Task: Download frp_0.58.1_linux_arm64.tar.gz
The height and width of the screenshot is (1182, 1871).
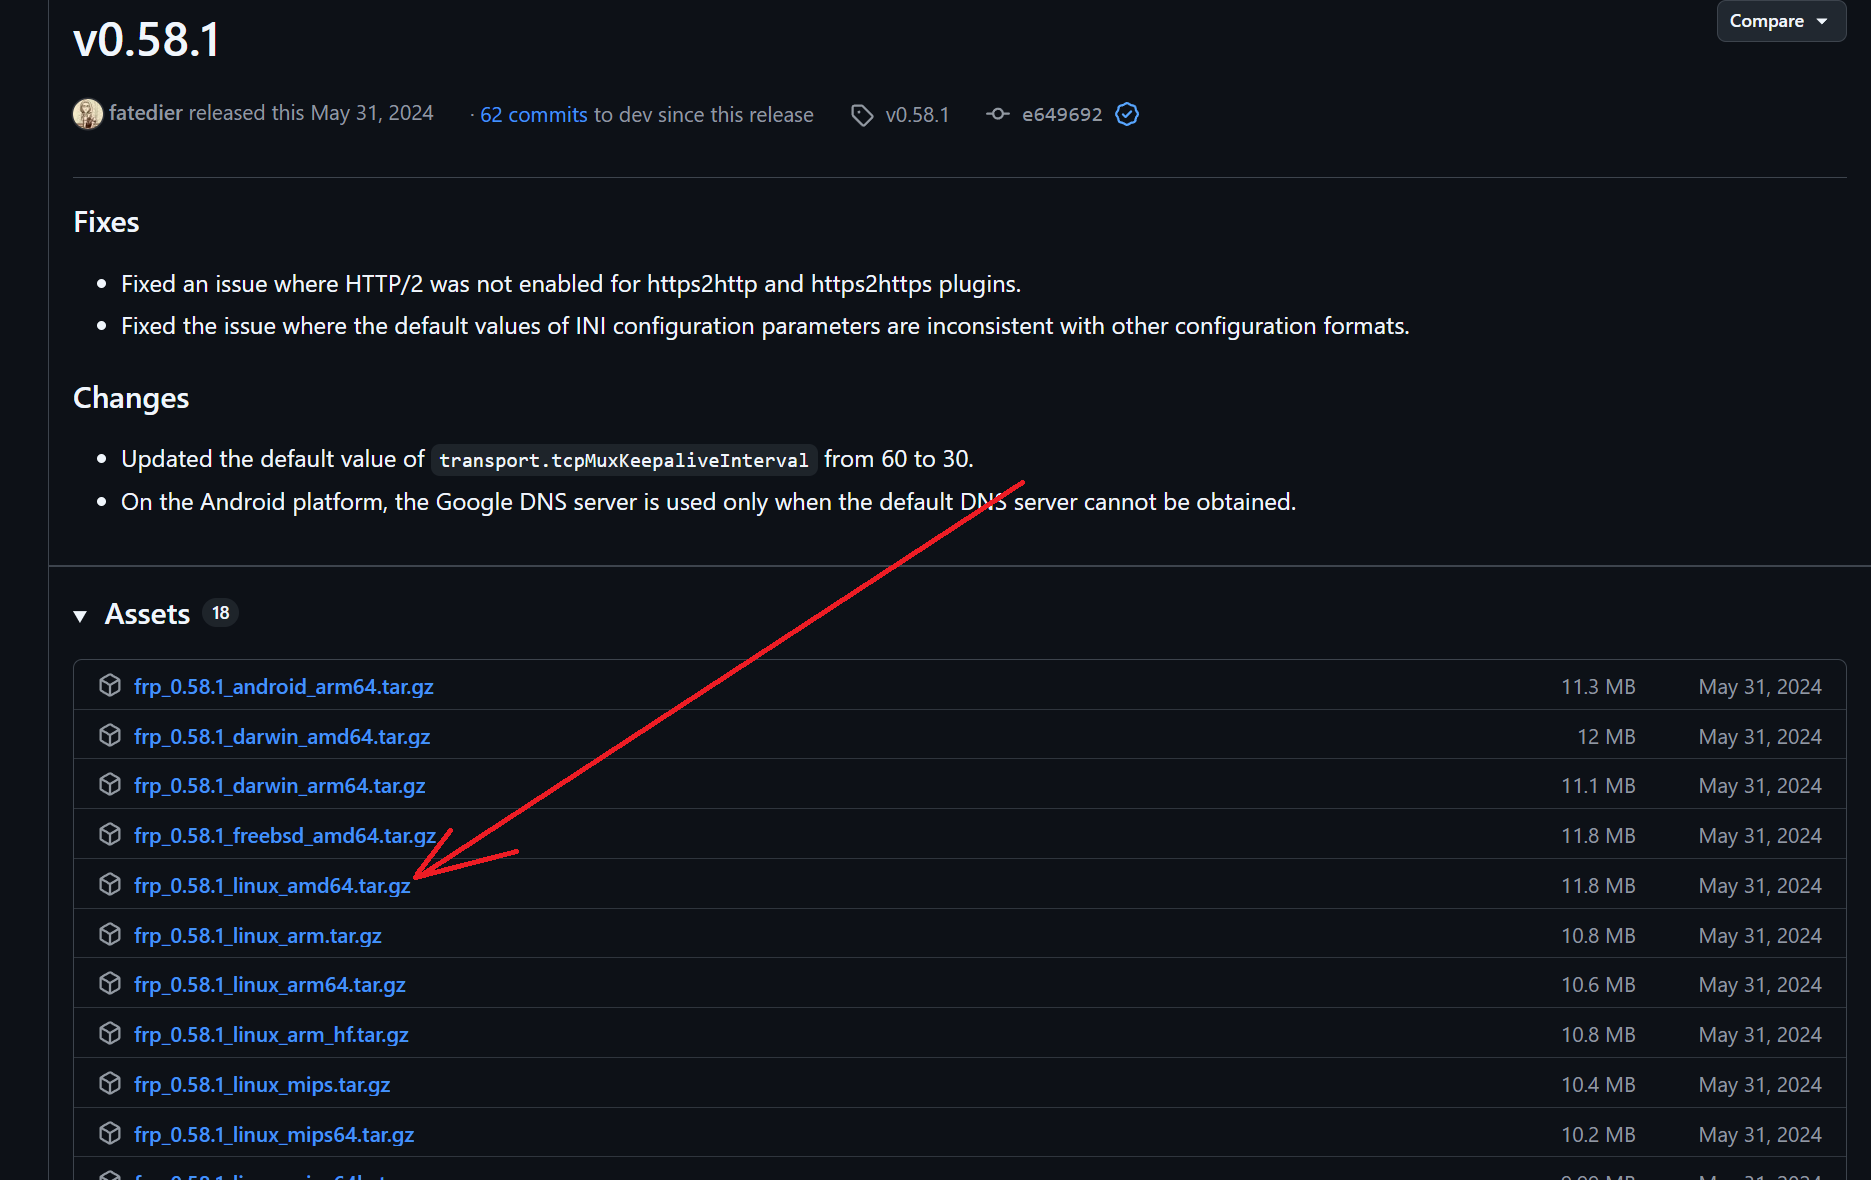Action: tap(270, 985)
